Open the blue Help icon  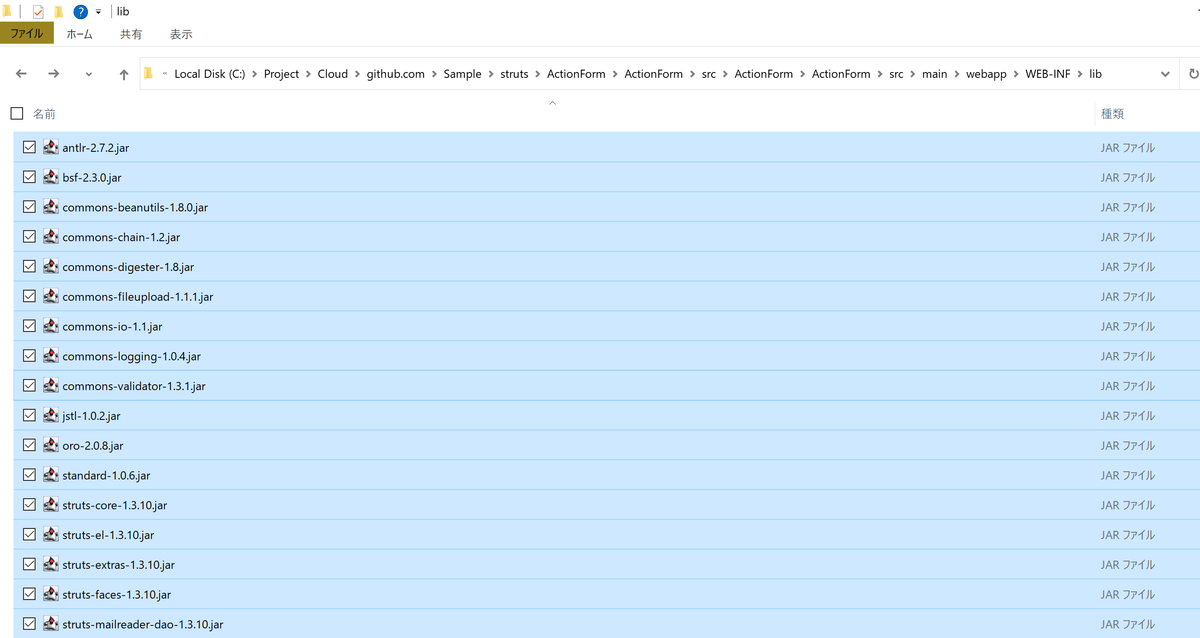[x=81, y=12]
